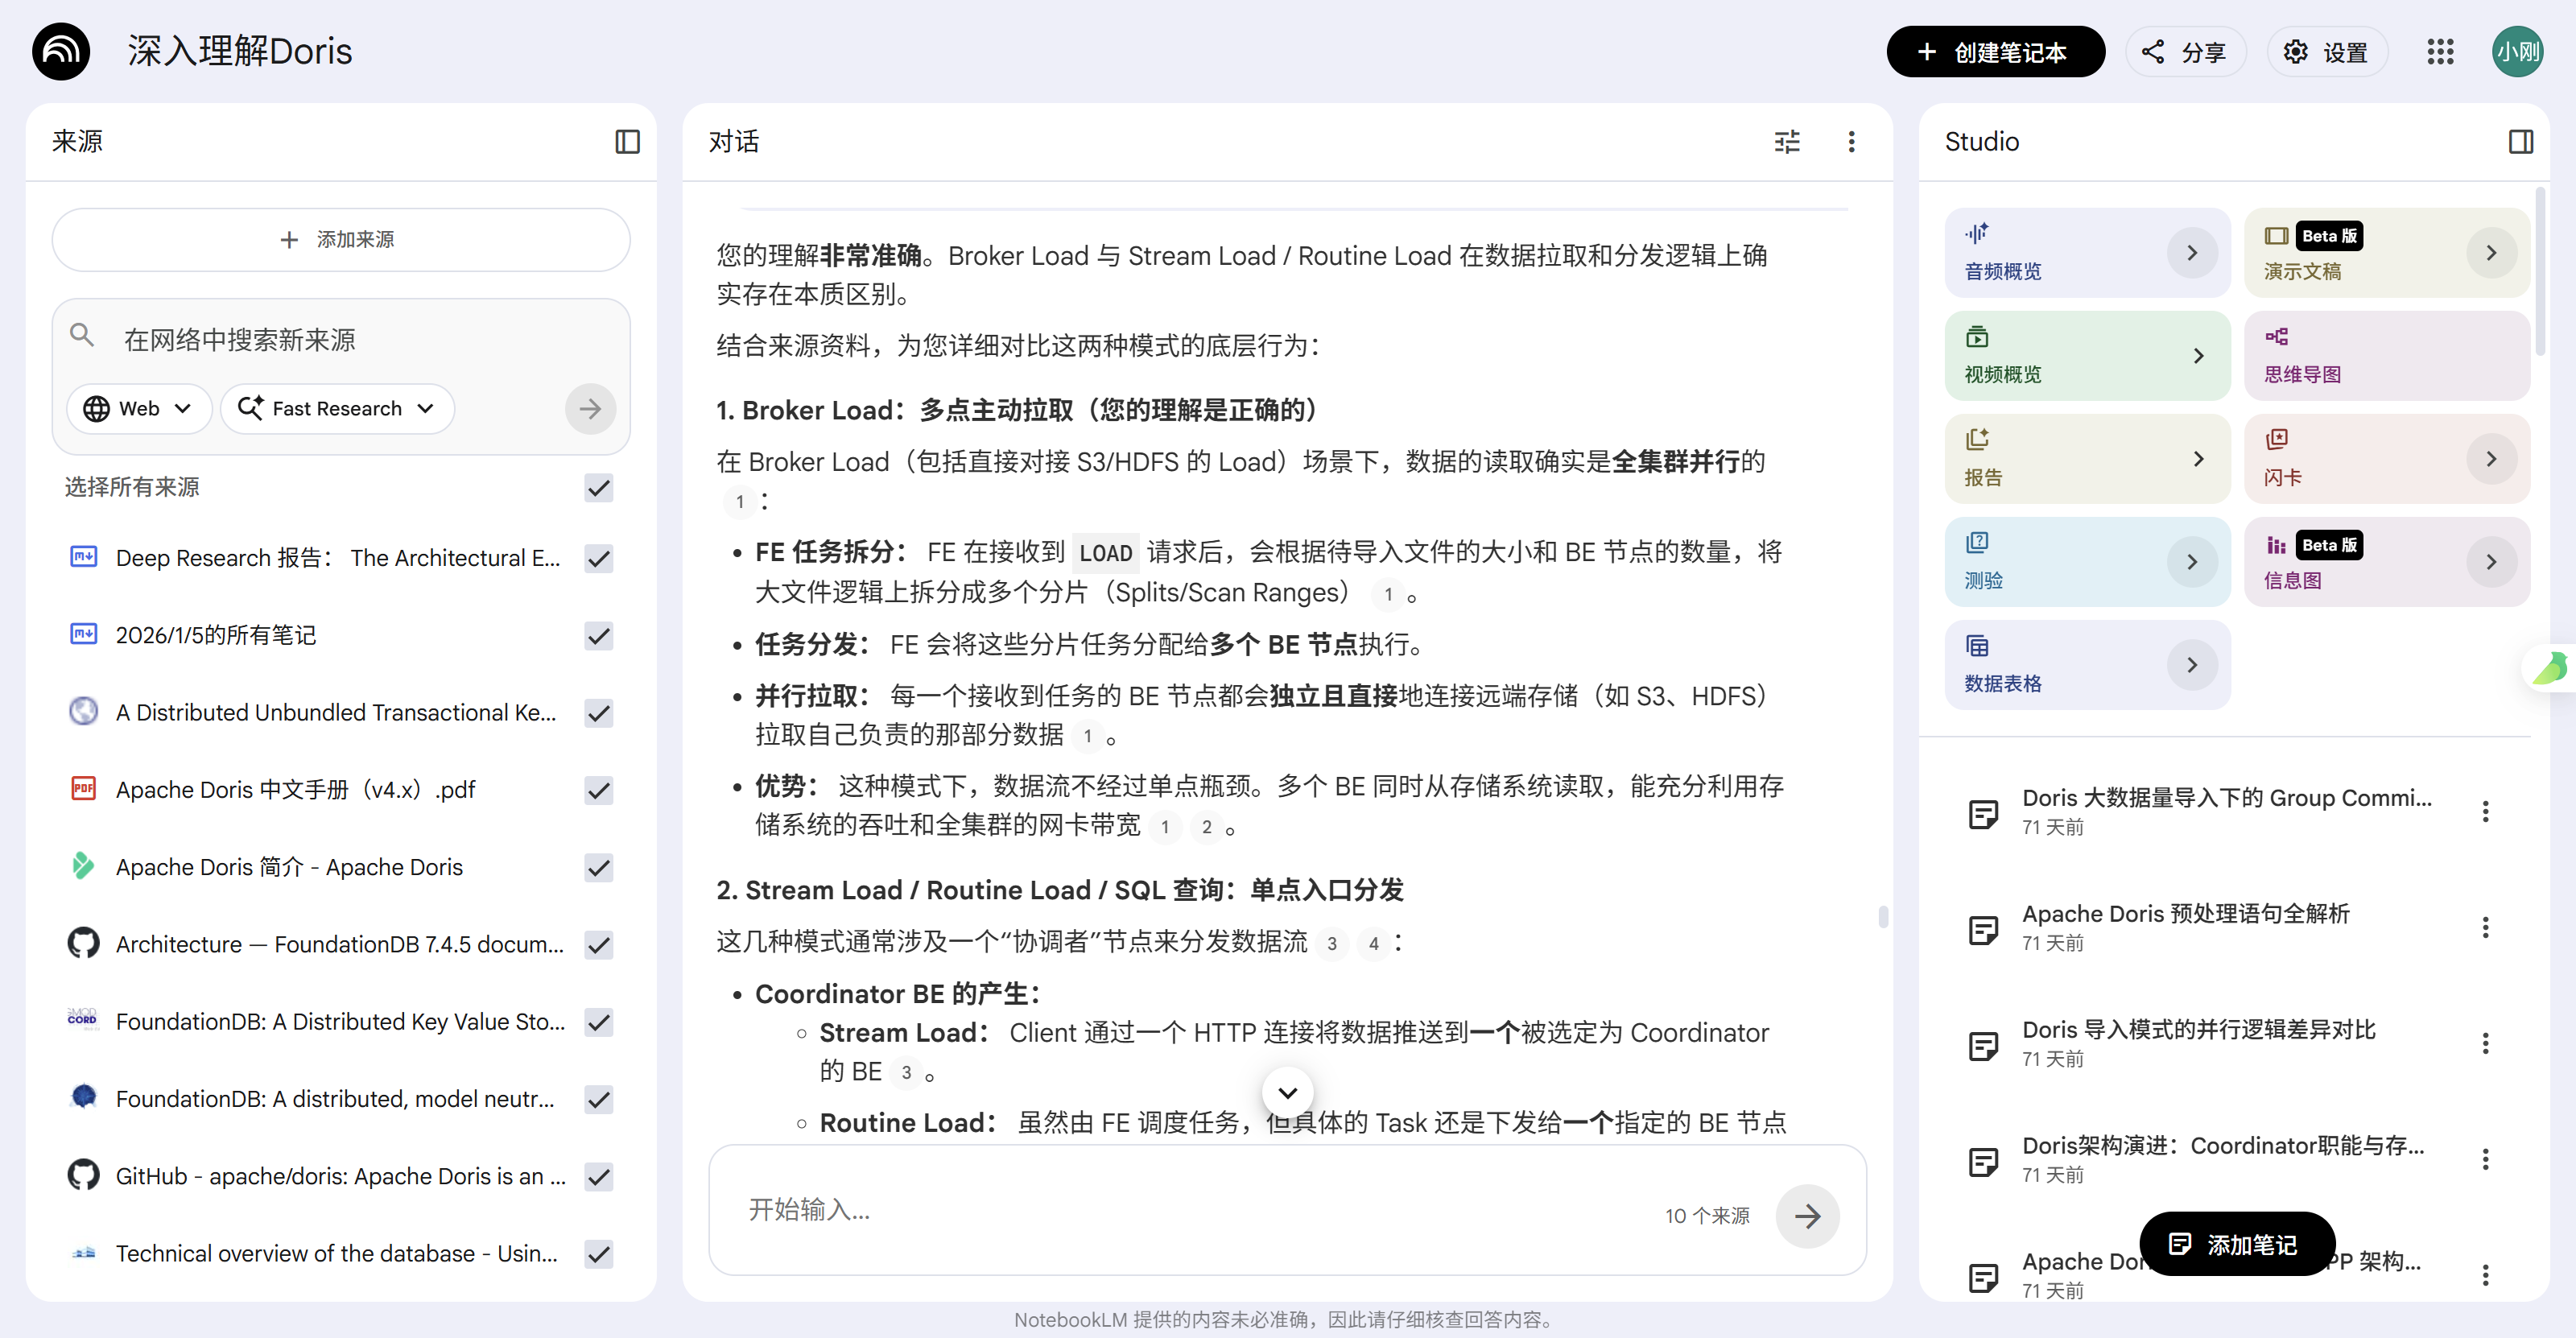Uncheck FoundationDB Distributed Key Value Store source
The width and height of the screenshot is (2576, 1338).
599,1022
